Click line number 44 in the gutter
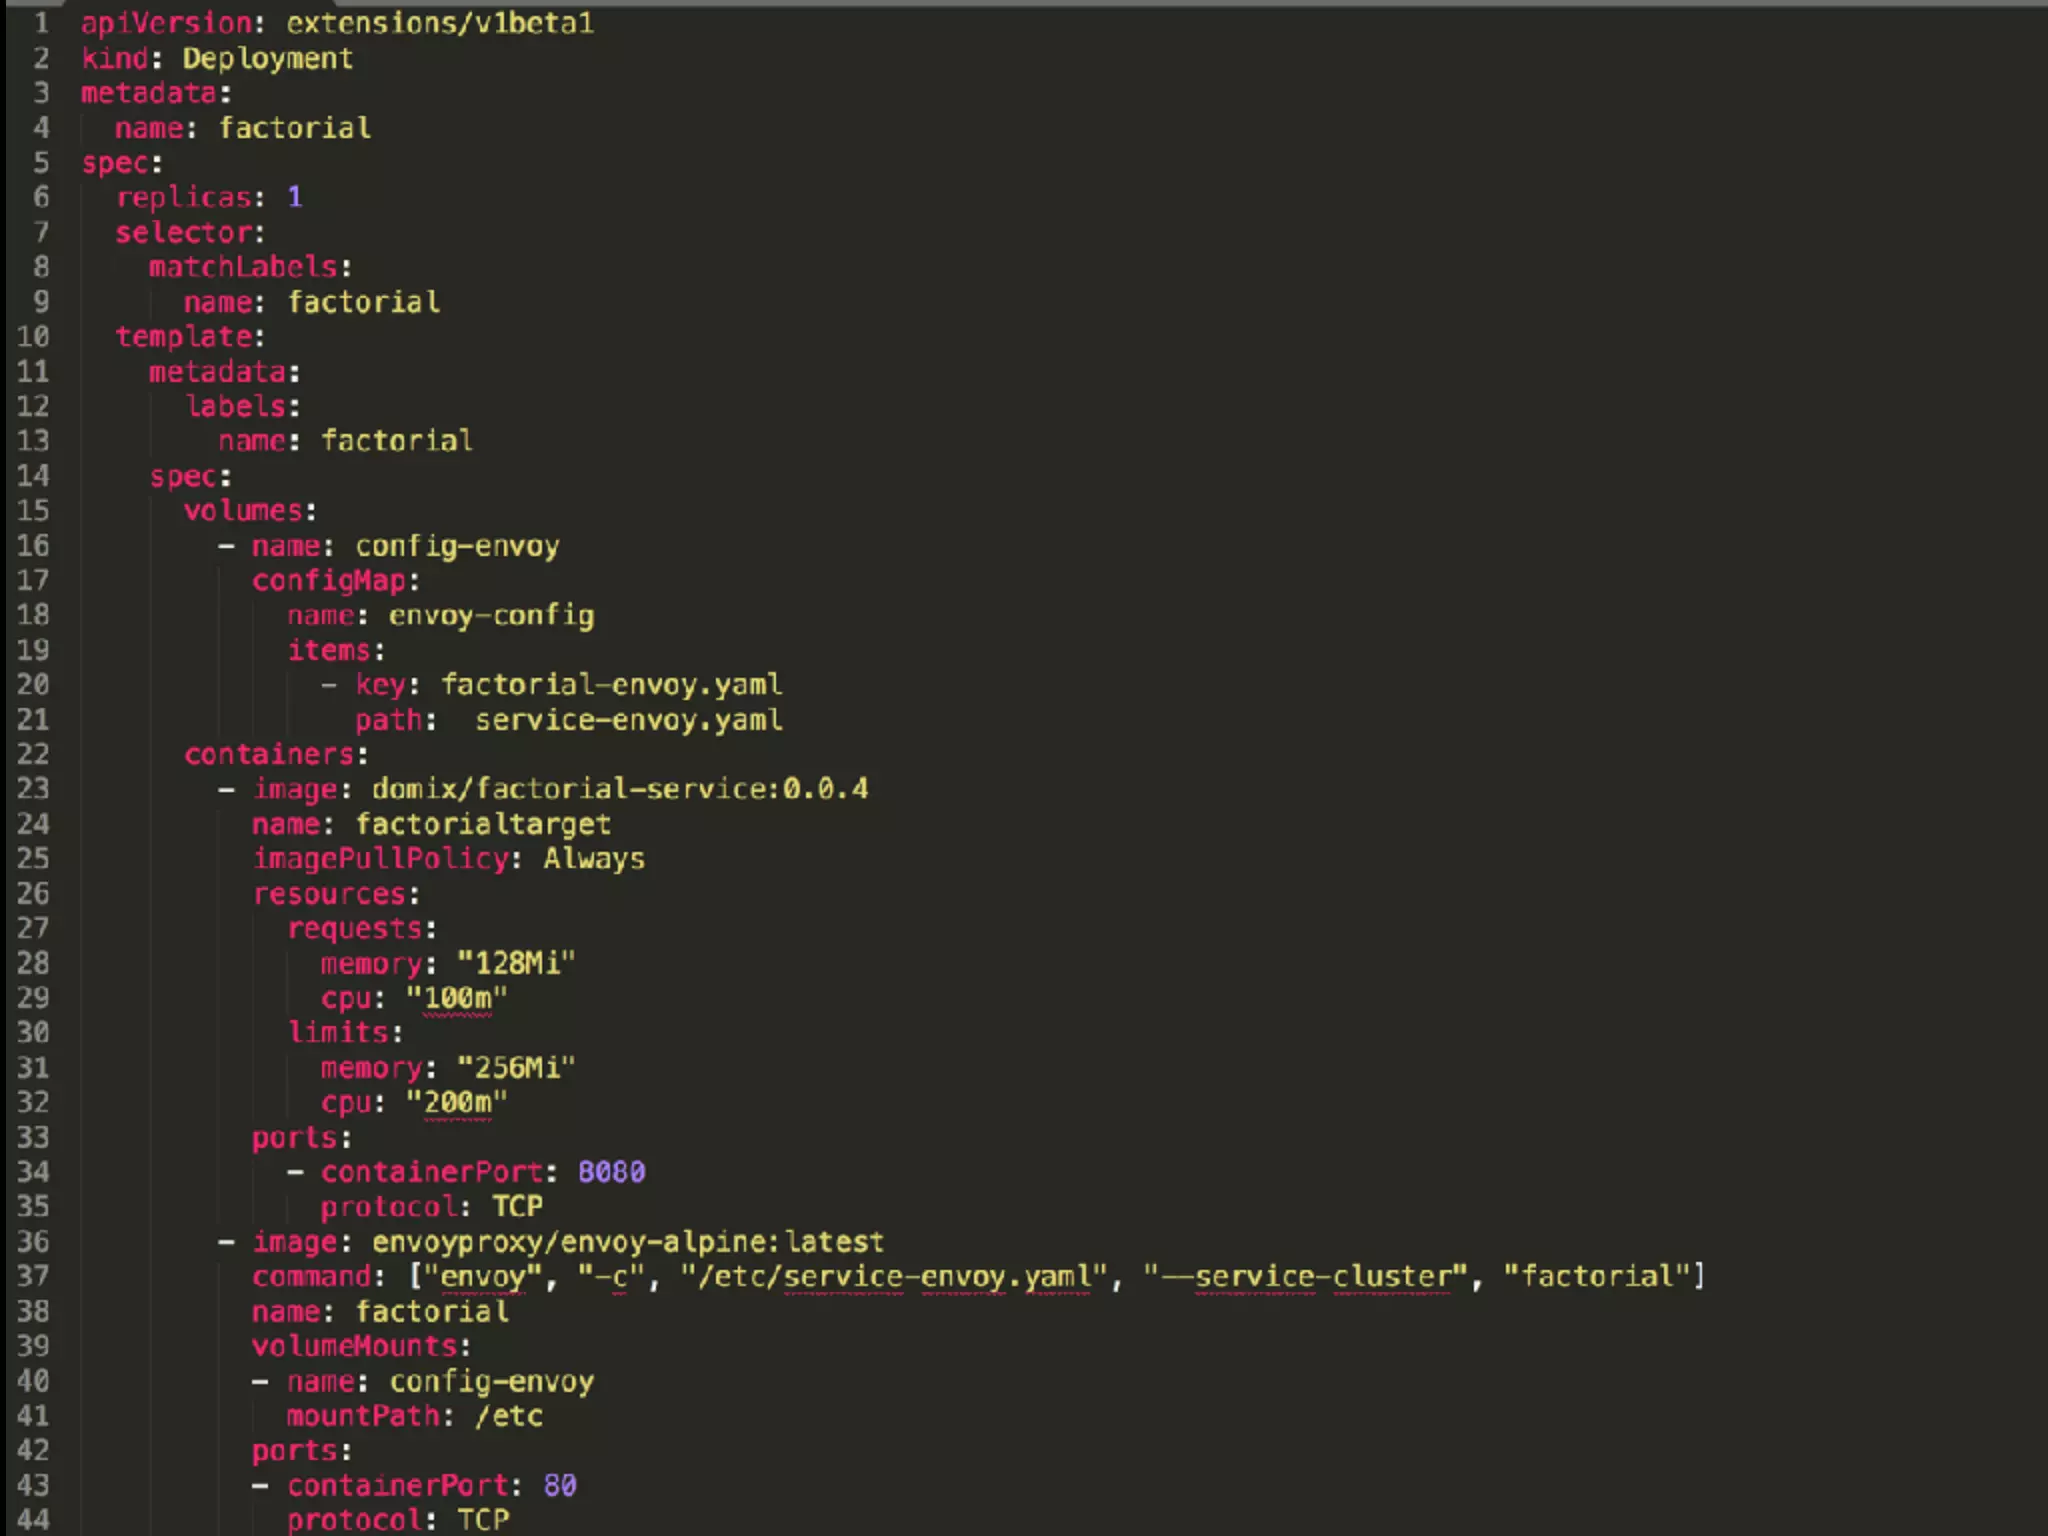Image resolution: width=2048 pixels, height=1536 pixels. pyautogui.click(x=33, y=1520)
